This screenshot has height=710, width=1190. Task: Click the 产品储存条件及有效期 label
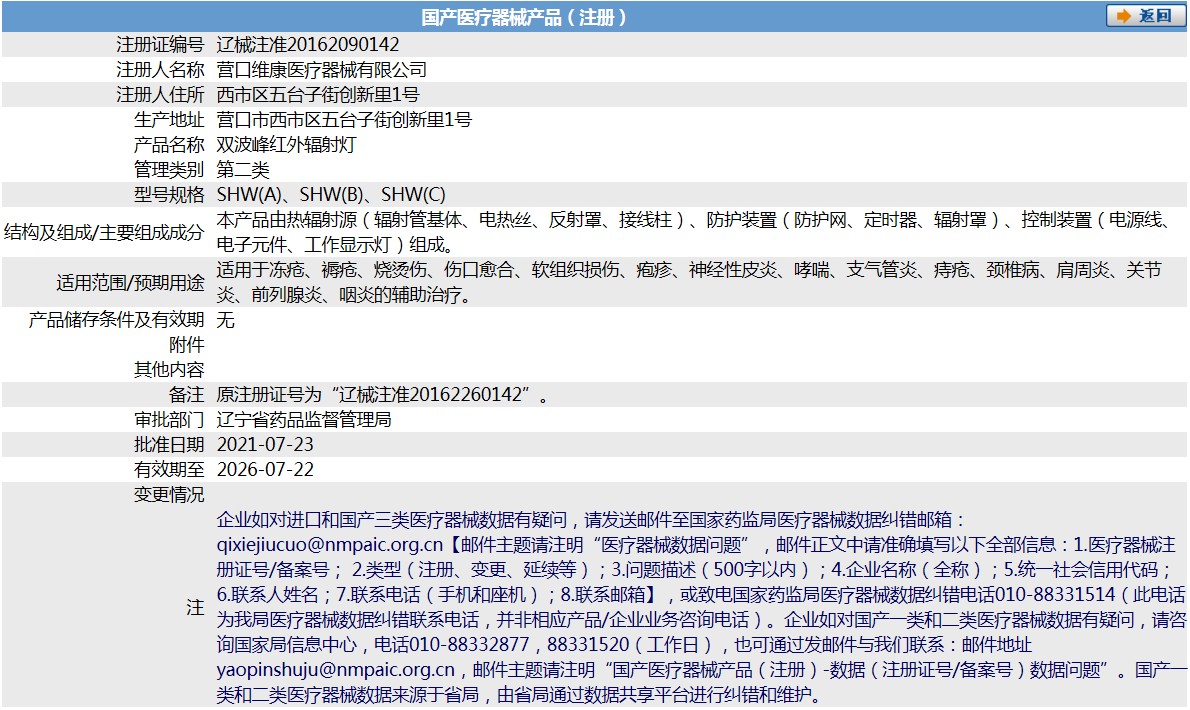pyautogui.click(x=116, y=320)
